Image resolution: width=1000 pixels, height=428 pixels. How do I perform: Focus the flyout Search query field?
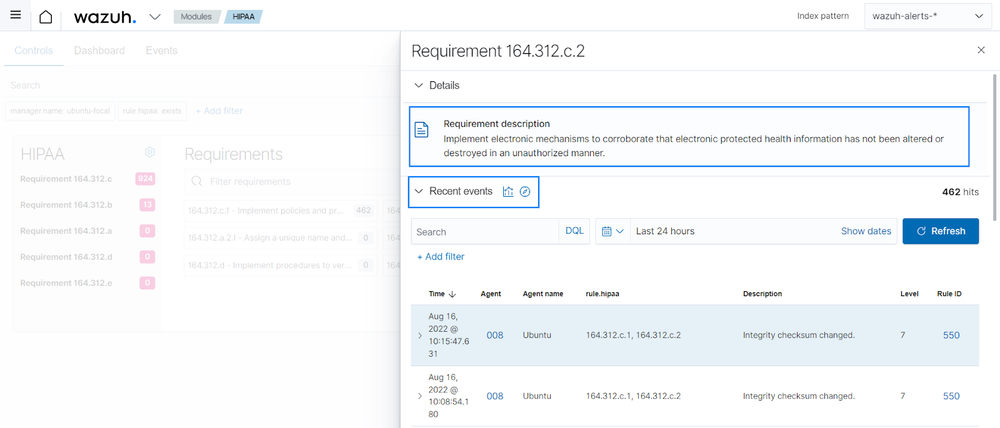click(x=485, y=232)
